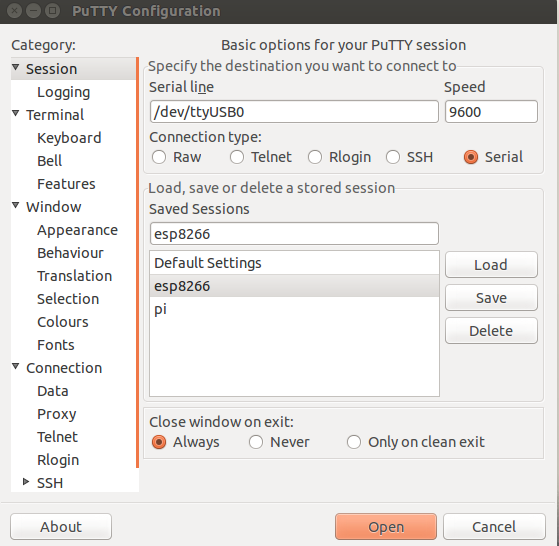Select the pi saved session
This screenshot has height=546, width=559.
[x=294, y=309]
